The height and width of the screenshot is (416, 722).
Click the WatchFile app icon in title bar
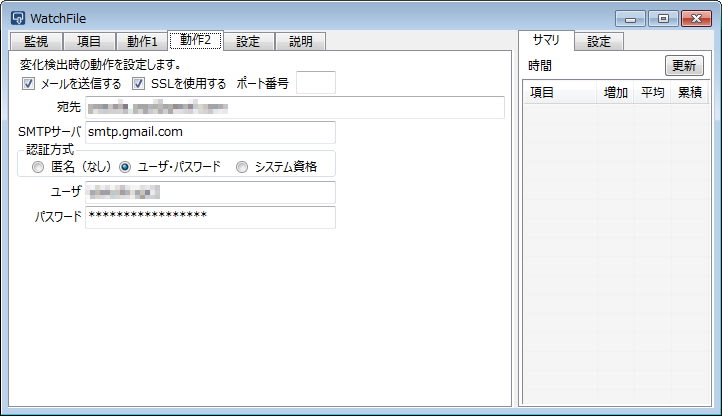[17, 17]
